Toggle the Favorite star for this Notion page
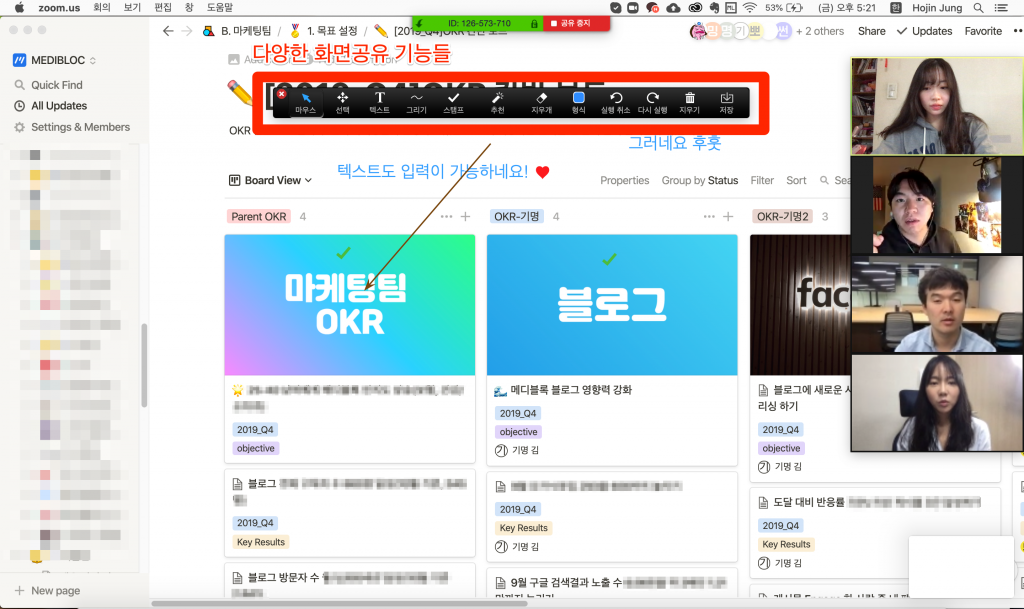Image resolution: width=1024 pixels, height=609 pixels. 983,31
